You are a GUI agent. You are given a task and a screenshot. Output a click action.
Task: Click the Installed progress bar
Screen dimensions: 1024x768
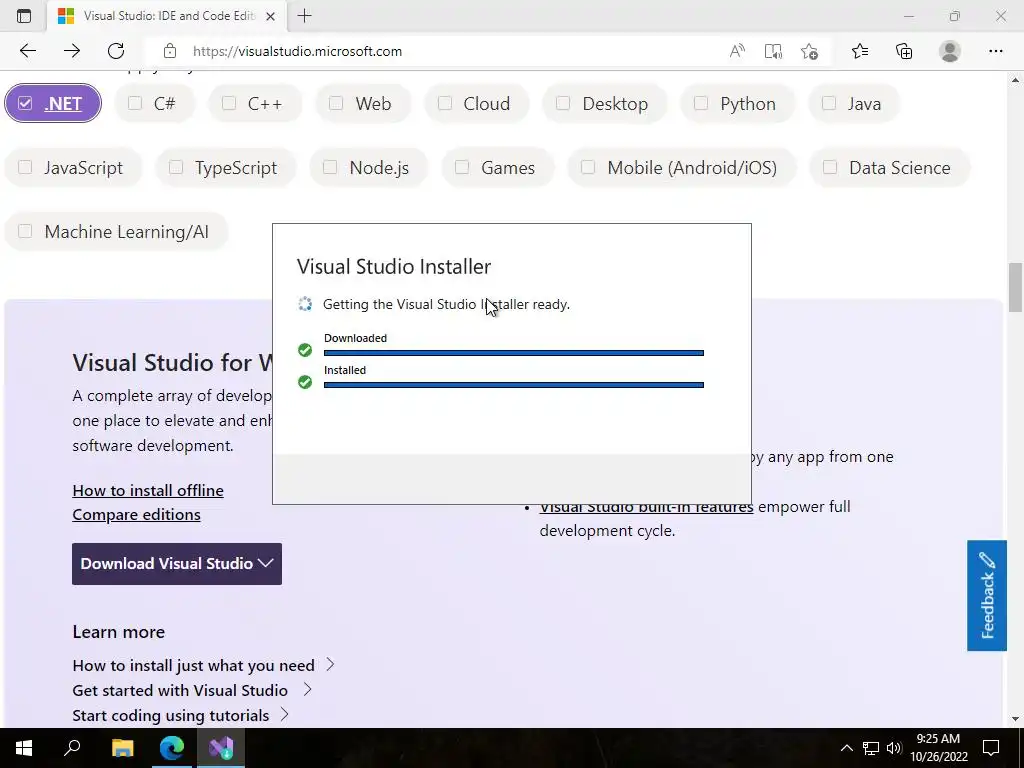(513, 385)
